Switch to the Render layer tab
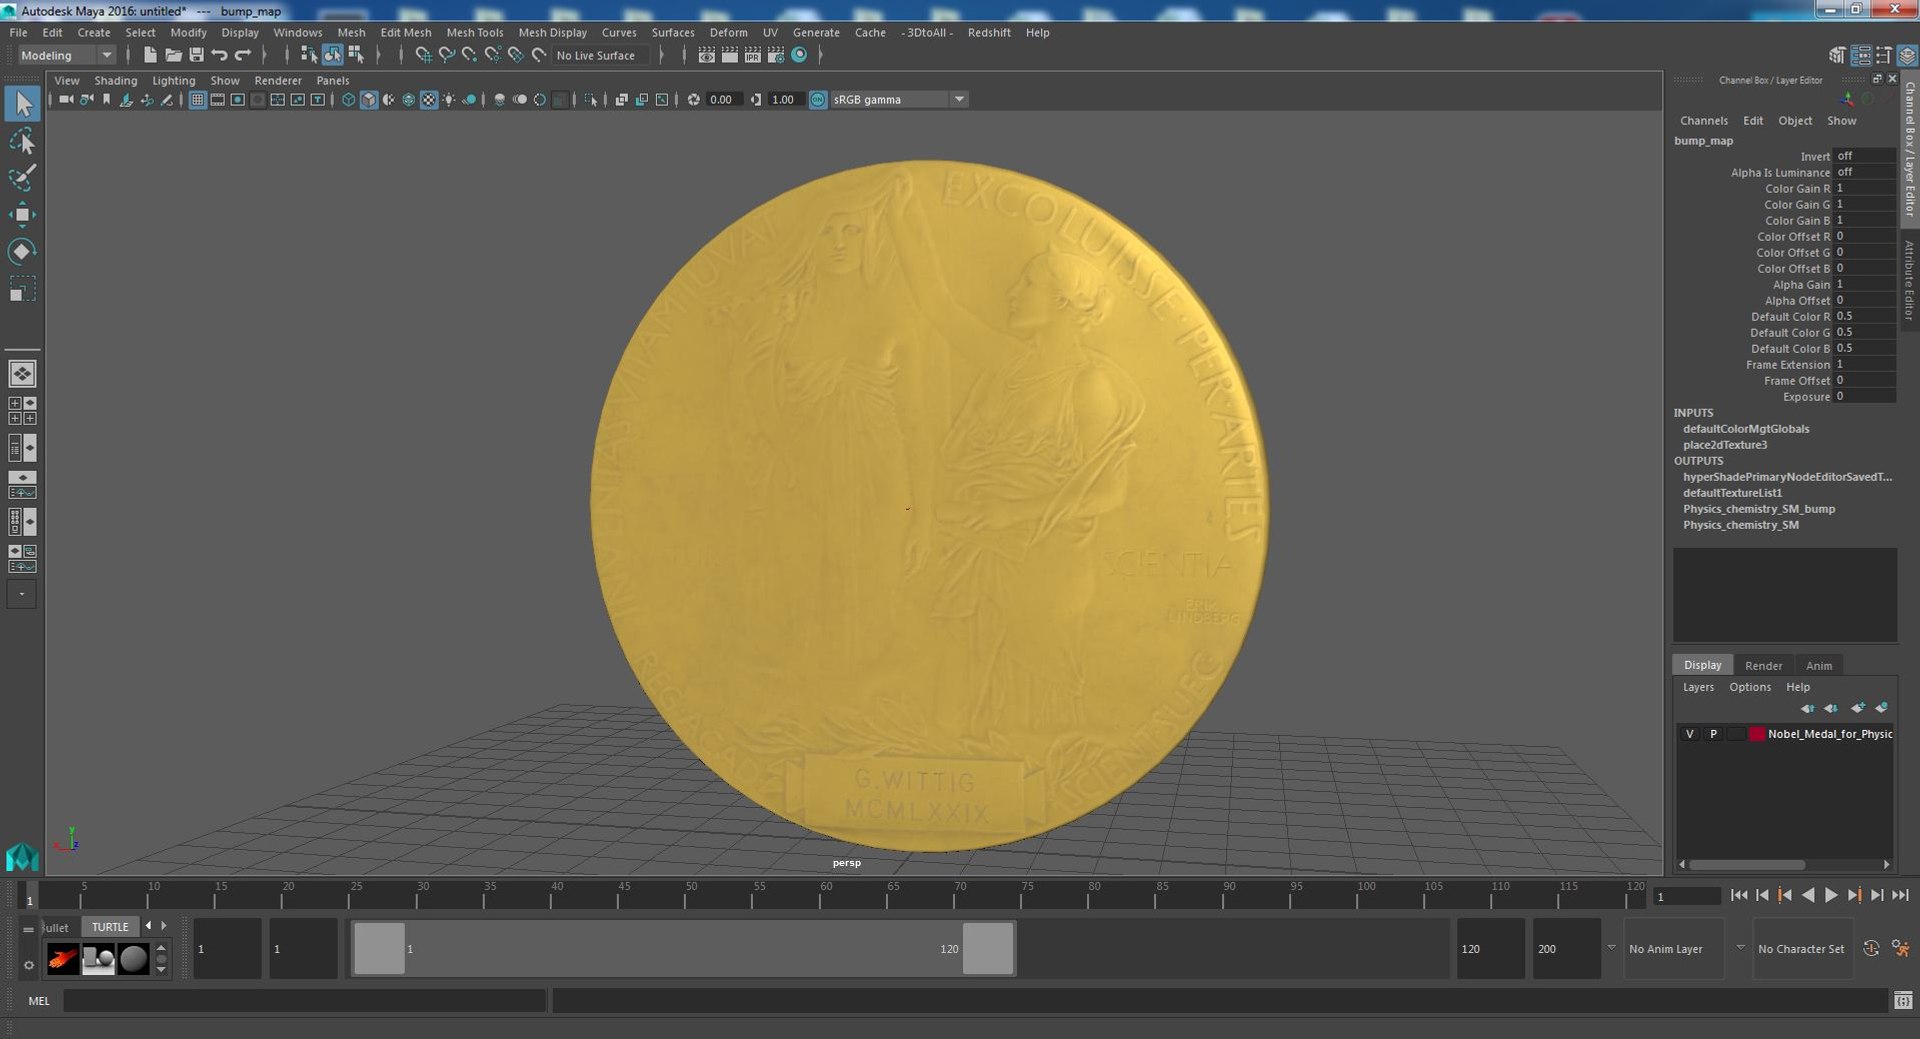The image size is (1920, 1039). [x=1763, y=665]
